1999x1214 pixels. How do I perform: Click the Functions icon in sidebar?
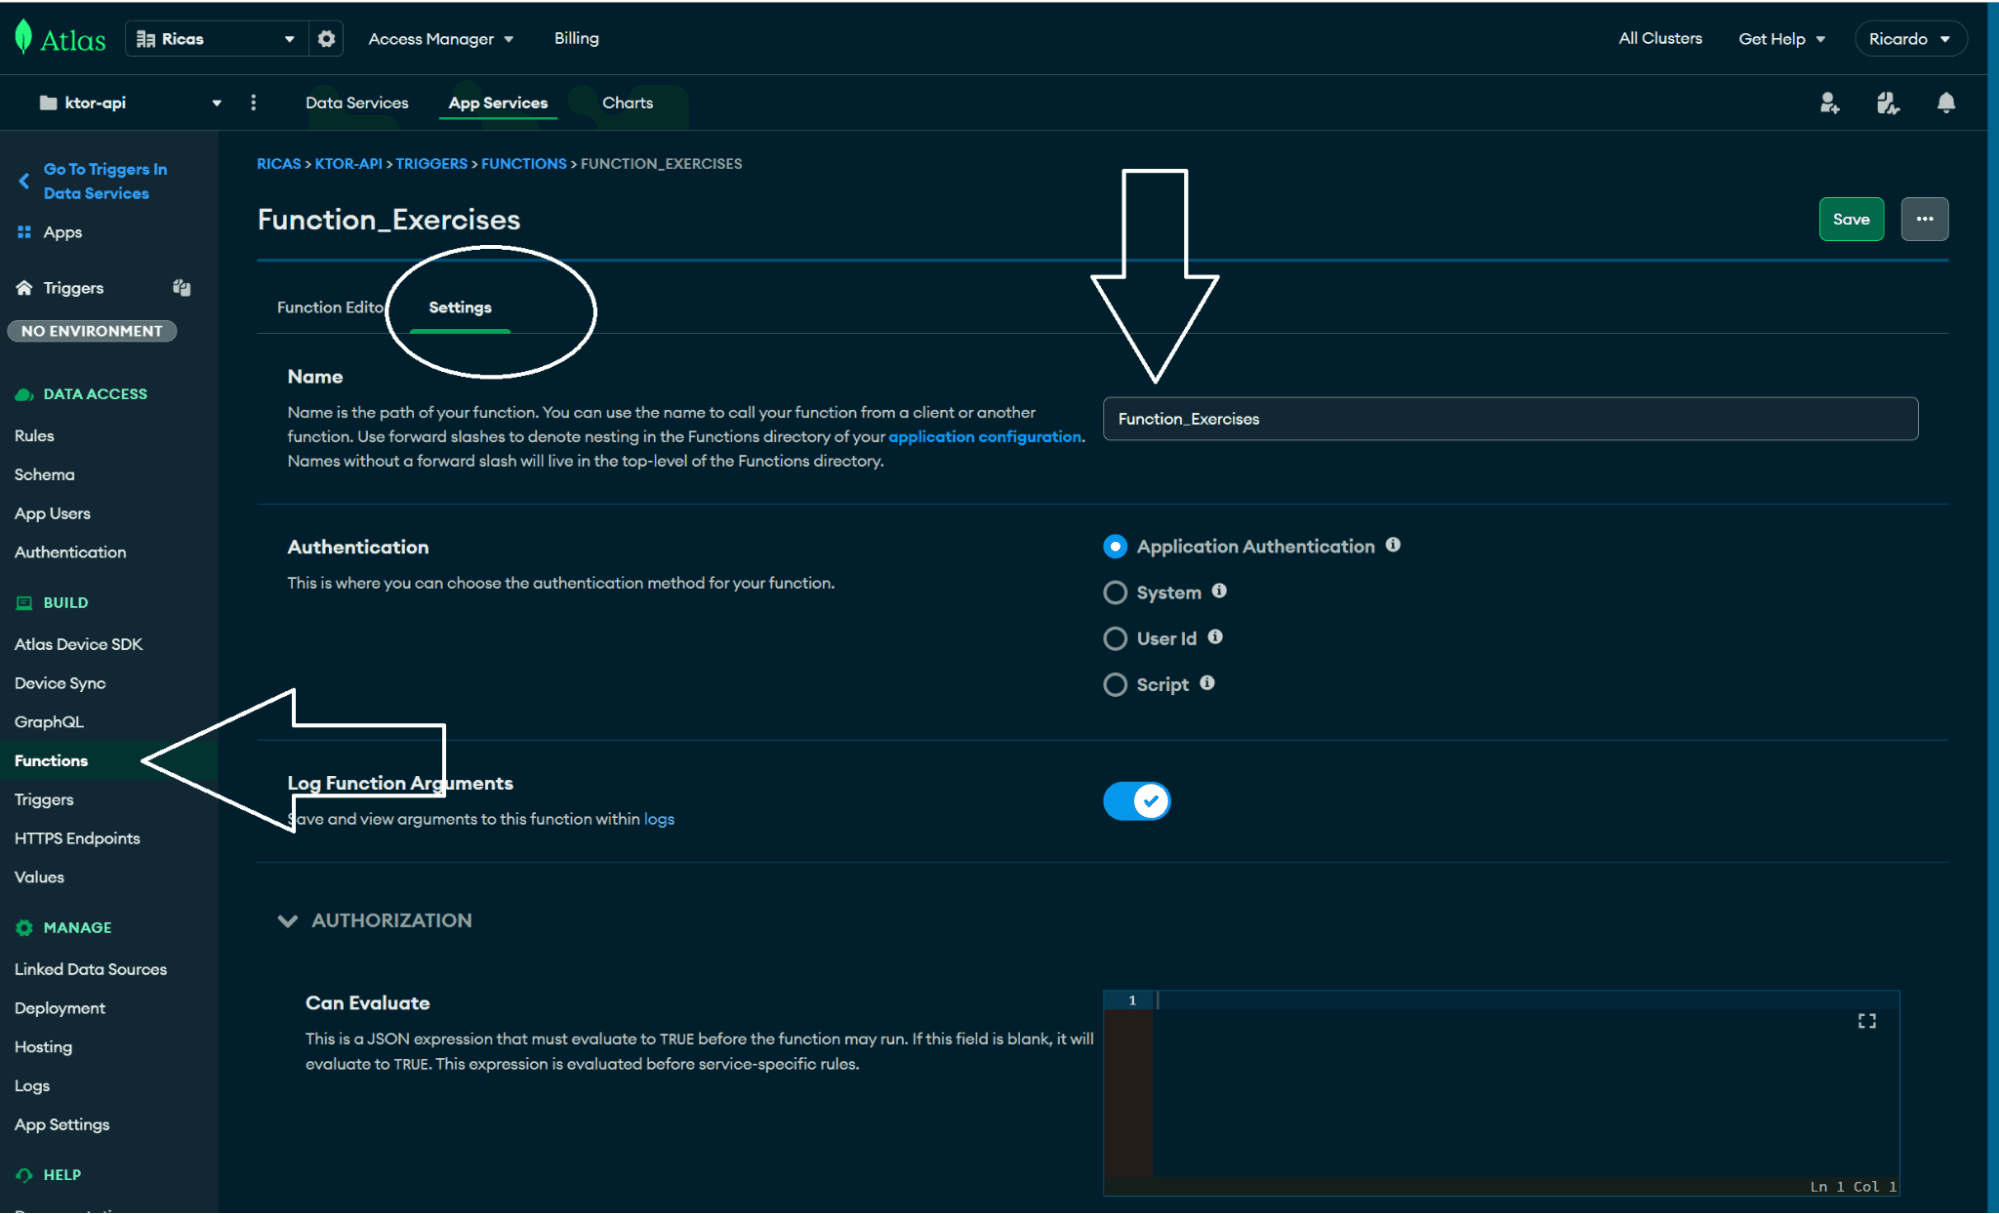pos(50,760)
